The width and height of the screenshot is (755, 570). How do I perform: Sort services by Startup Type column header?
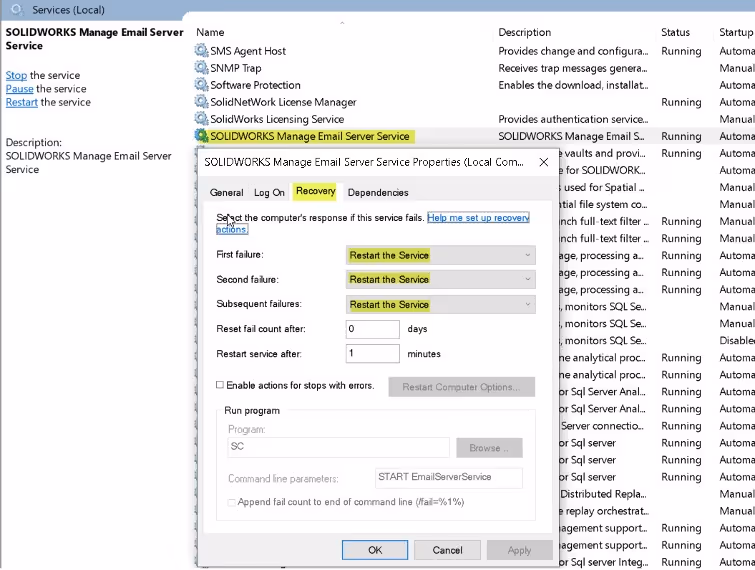coord(736,32)
